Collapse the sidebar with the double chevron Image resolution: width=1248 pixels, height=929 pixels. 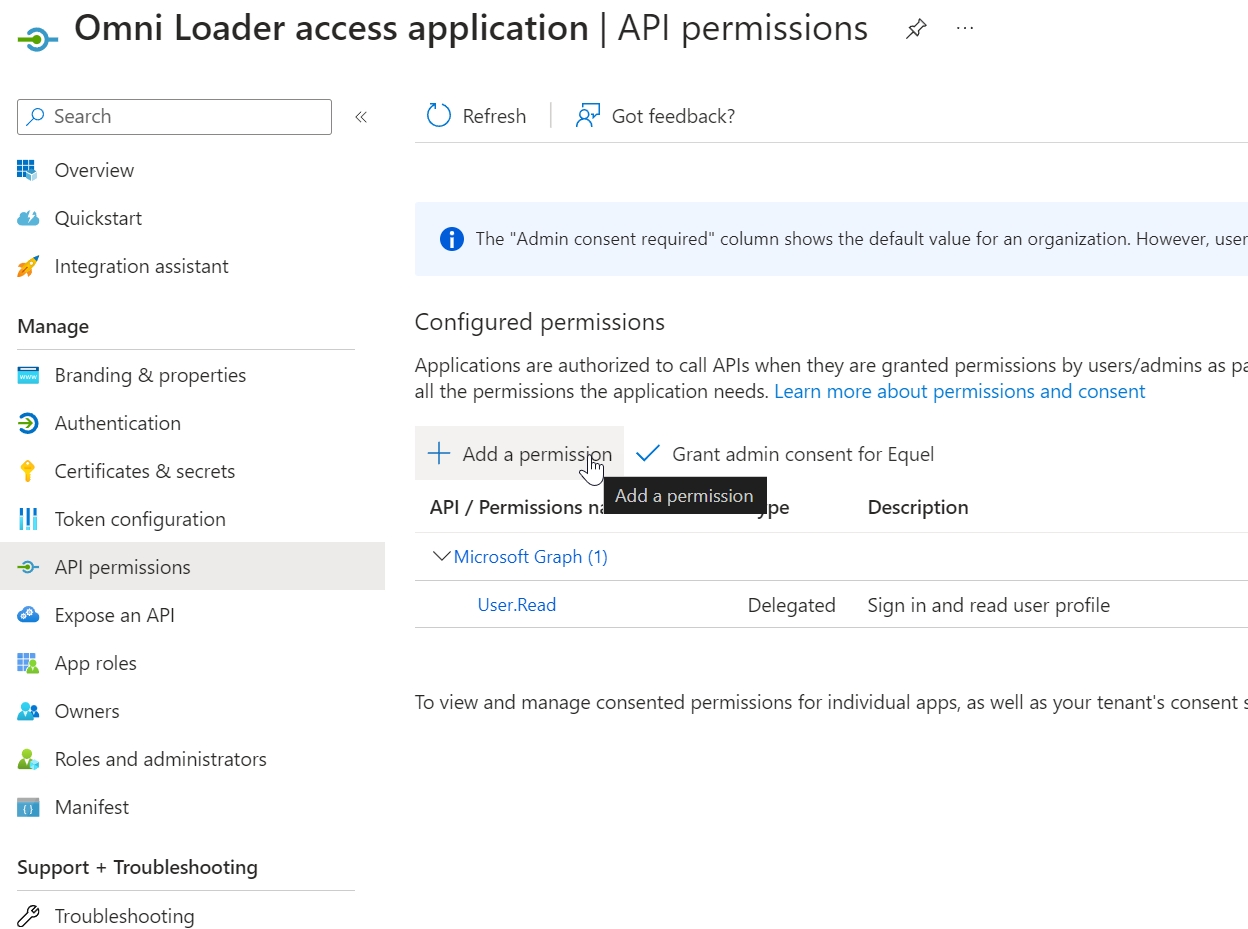pos(361,117)
